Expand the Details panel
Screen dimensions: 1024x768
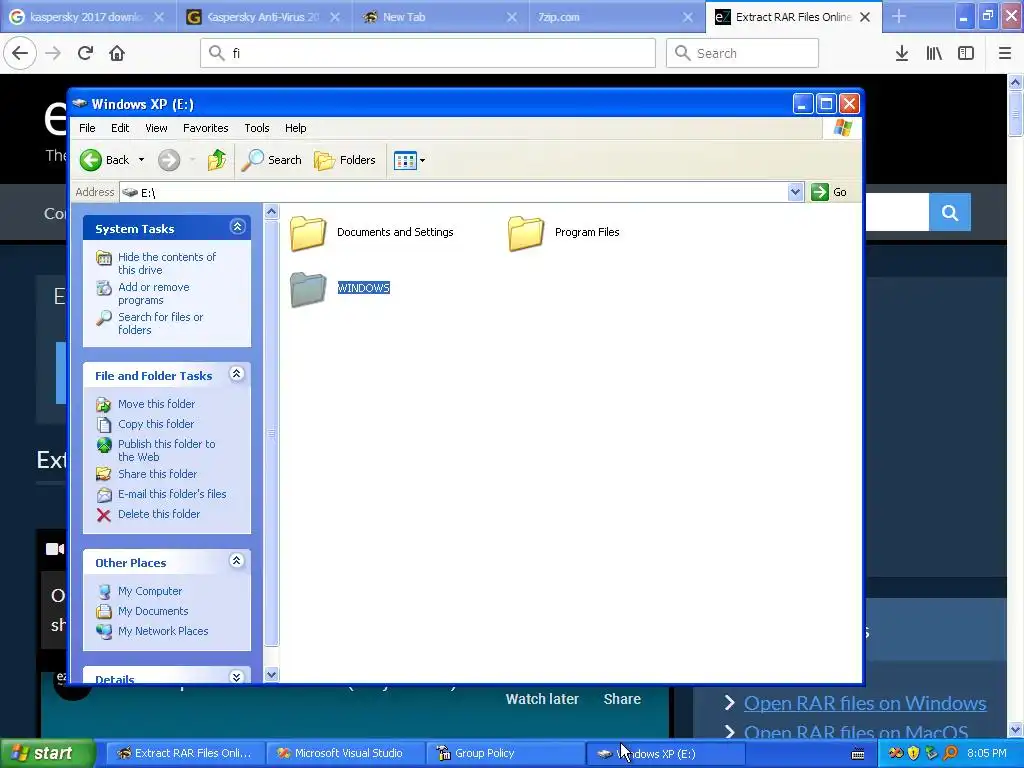[x=236, y=677]
